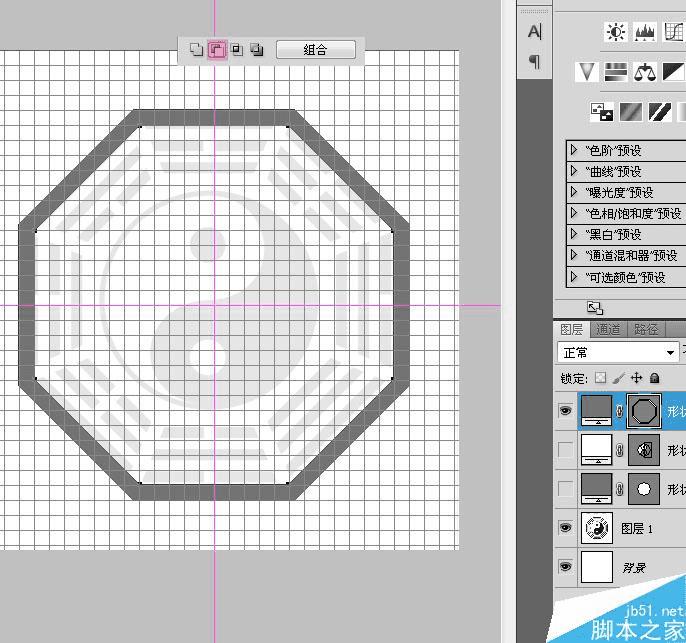Screen dimensions: 686x643
Task: Expand the 黑白 presets group
Action: [x=574, y=234]
